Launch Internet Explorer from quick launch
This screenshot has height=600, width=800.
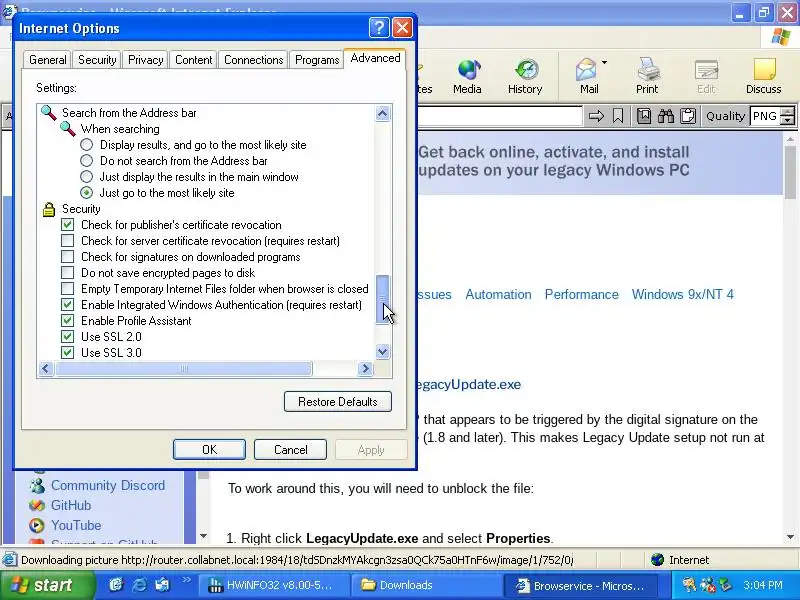[139, 585]
